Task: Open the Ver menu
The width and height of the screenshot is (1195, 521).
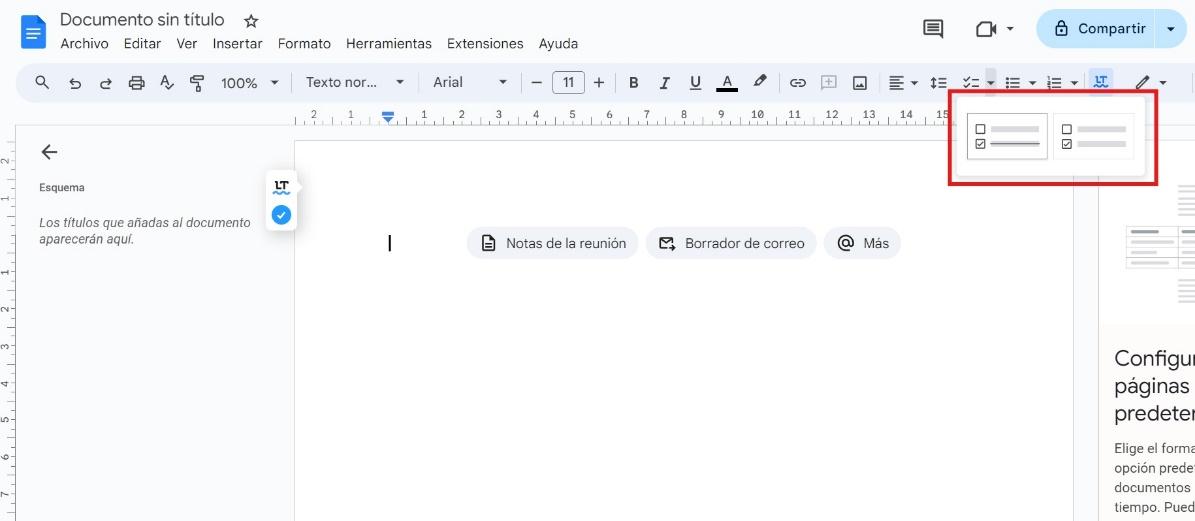Action: [187, 43]
